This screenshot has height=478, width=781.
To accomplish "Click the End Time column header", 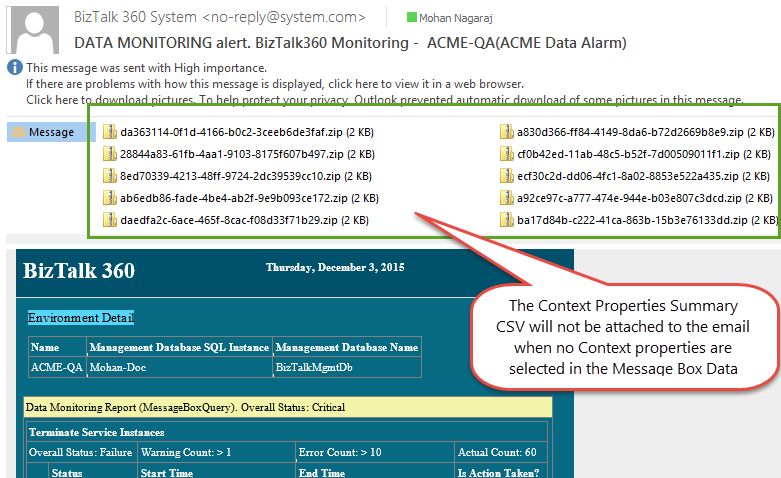I will [375, 472].
